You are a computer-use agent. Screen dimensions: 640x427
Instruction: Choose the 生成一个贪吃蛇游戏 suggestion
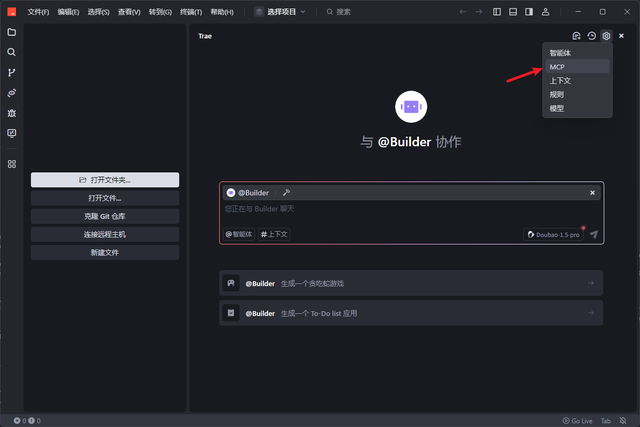(411, 283)
